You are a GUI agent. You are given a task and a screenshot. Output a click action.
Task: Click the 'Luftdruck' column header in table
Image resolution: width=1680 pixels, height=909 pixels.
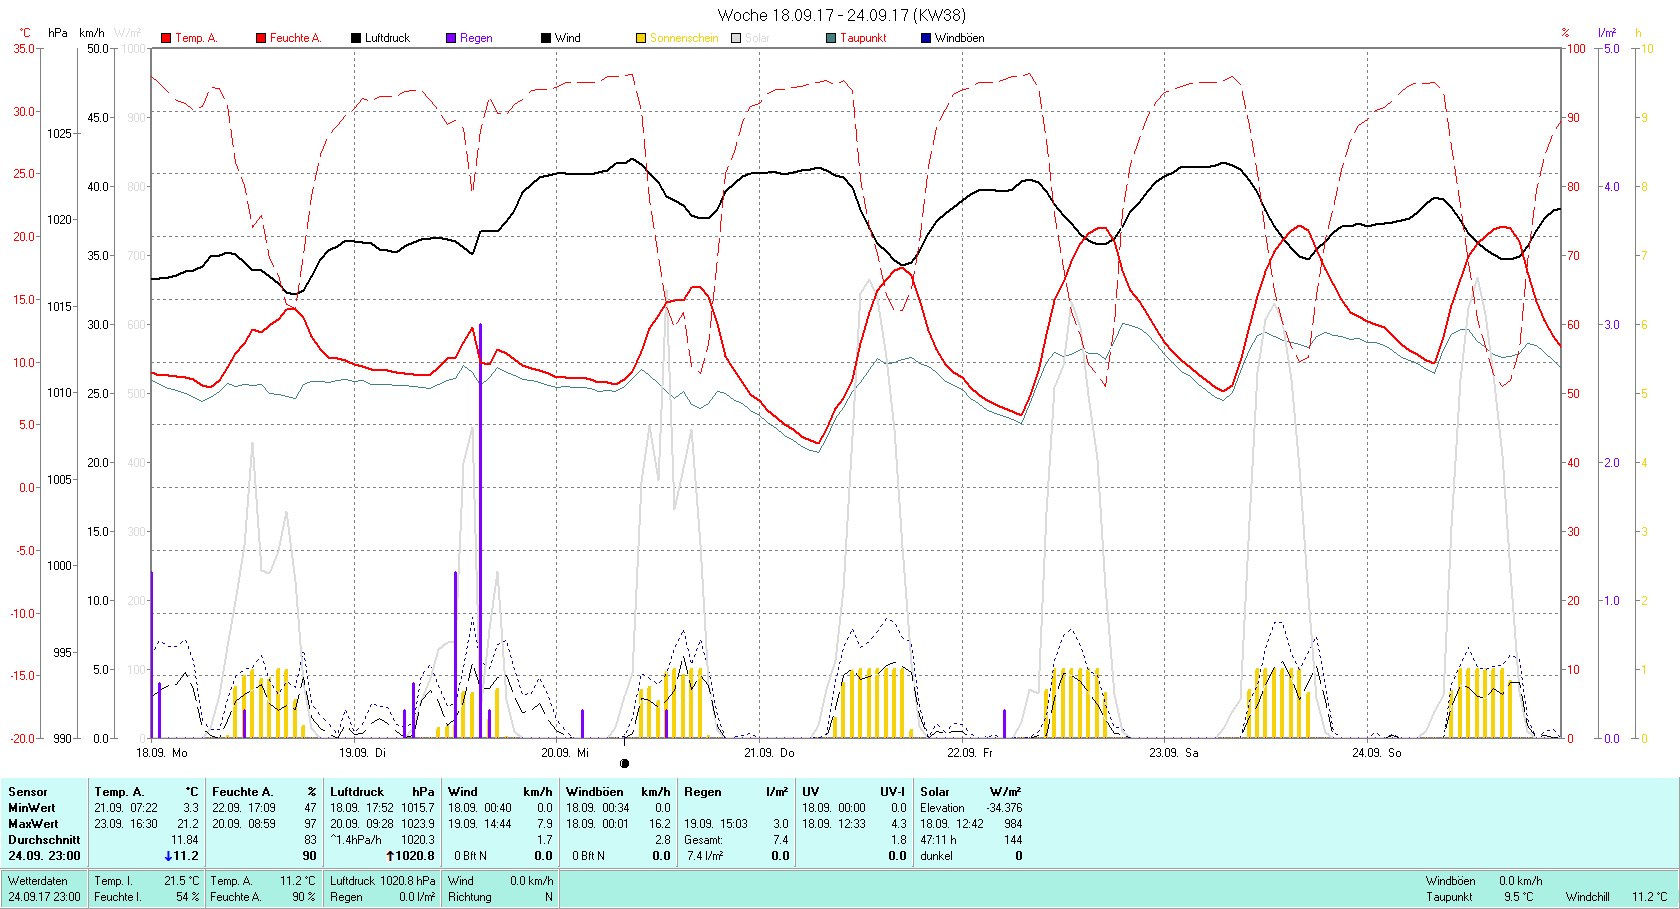point(357,792)
